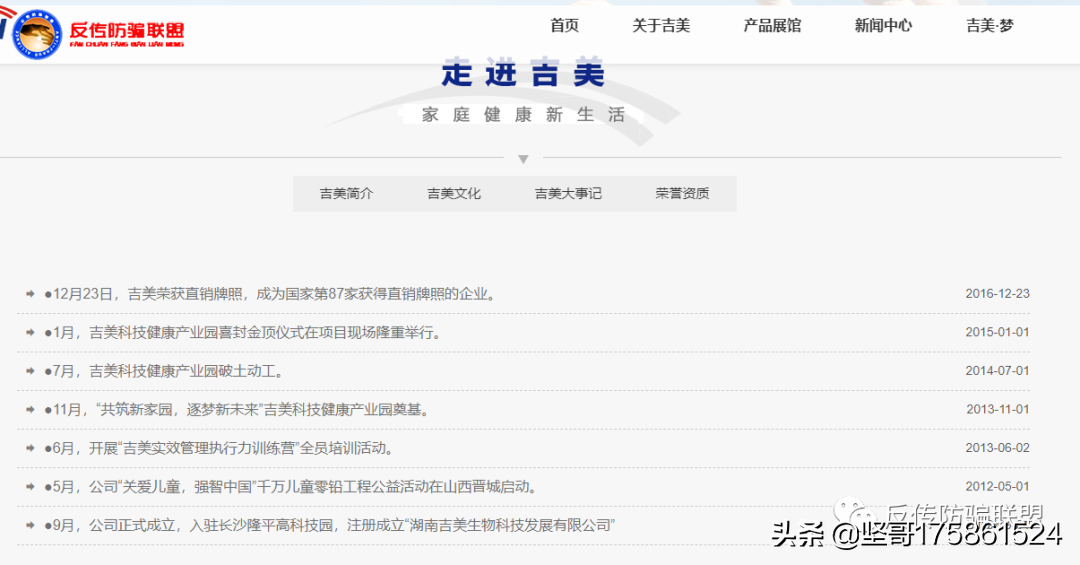
Task: Go to the 产品展馆 menu item
Action: [x=772, y=25]
